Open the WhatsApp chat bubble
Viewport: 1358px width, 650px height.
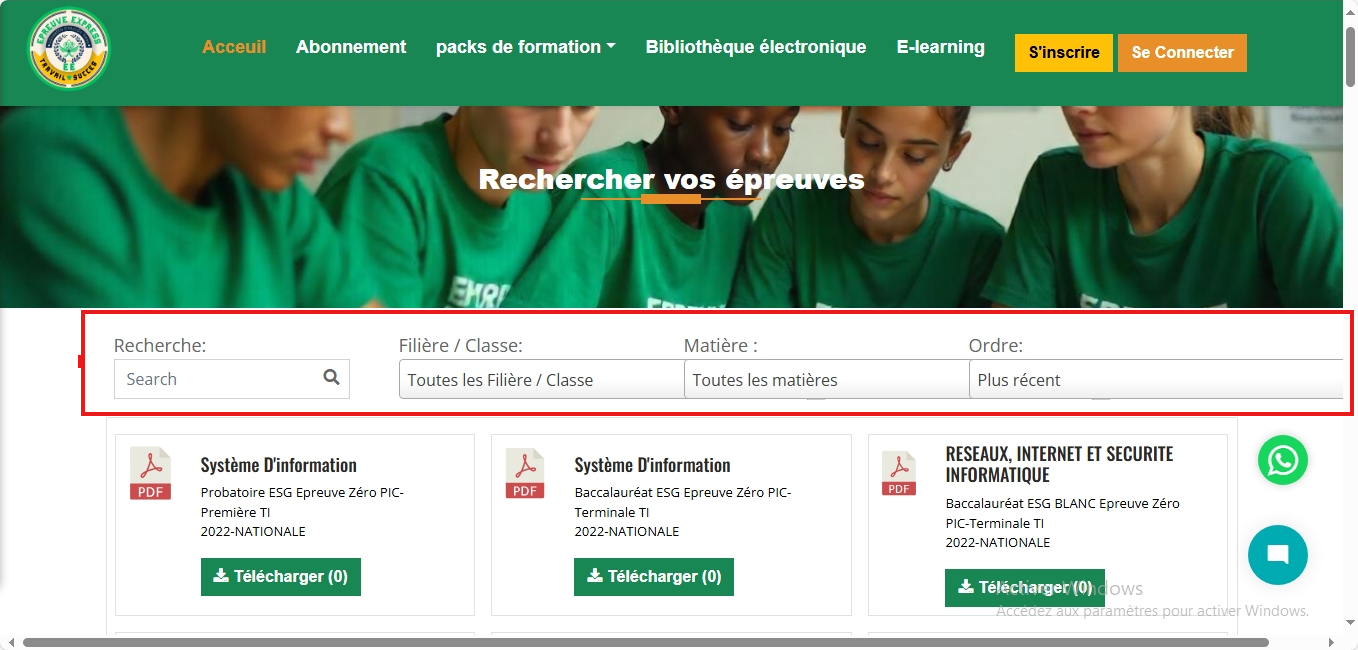point(1283,460)
